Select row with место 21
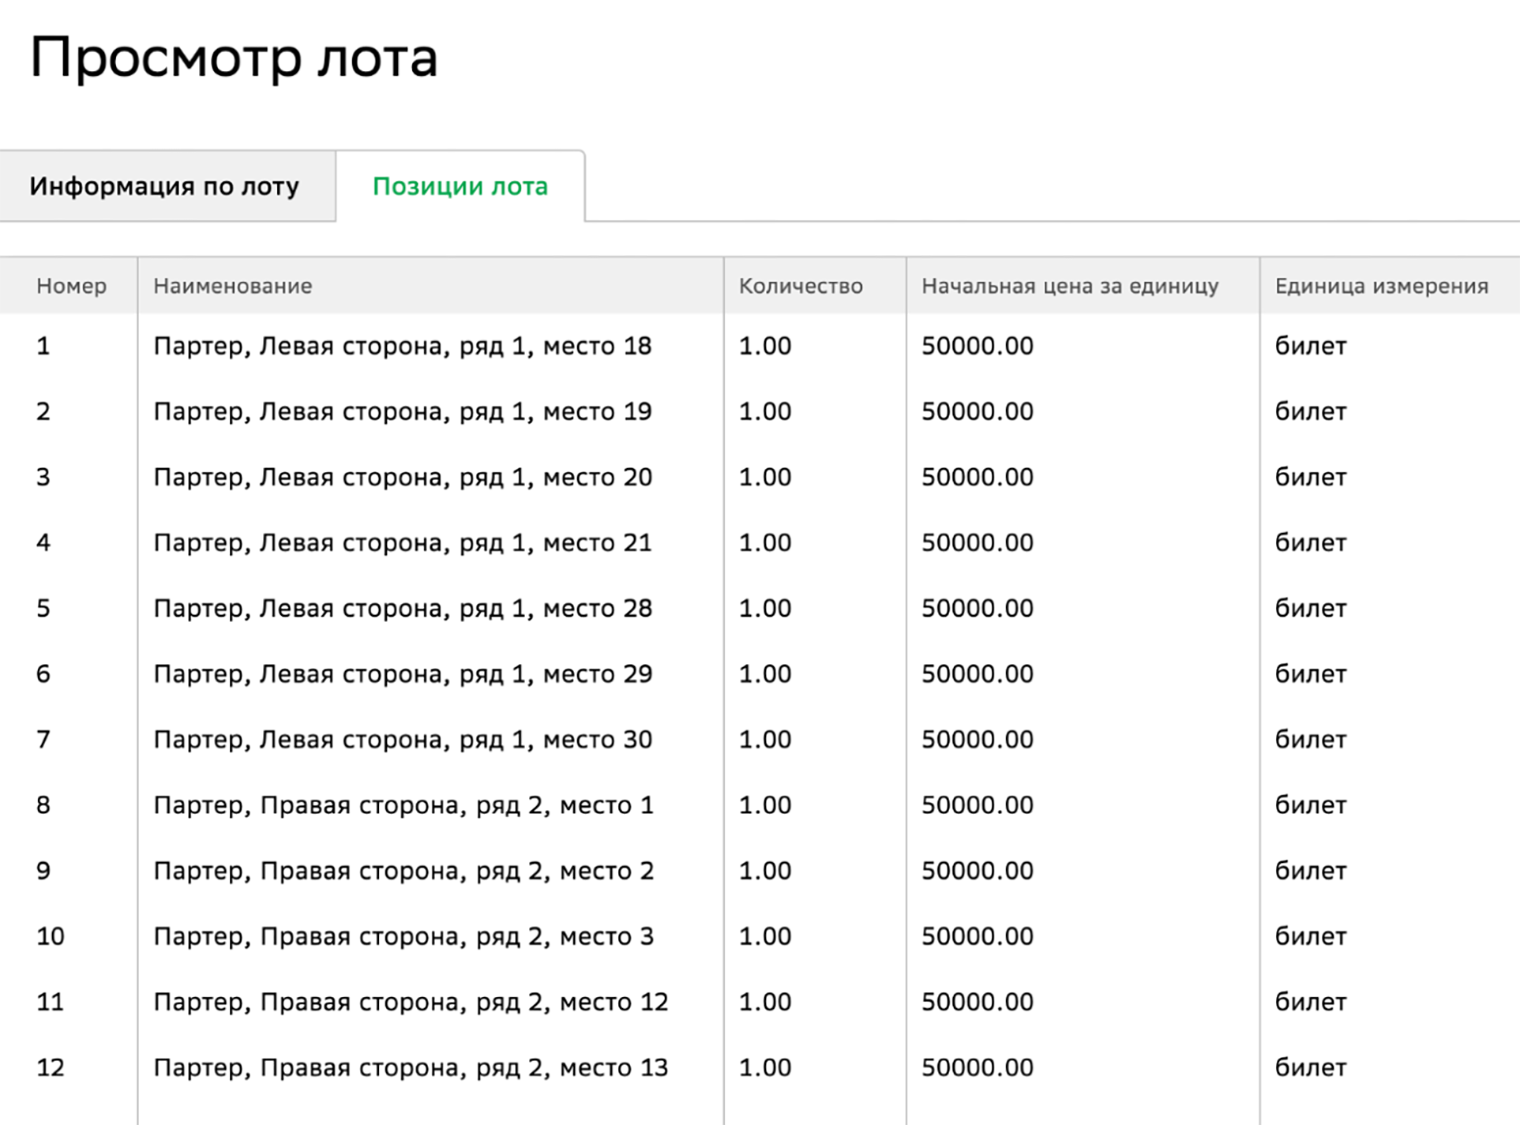 760,543
